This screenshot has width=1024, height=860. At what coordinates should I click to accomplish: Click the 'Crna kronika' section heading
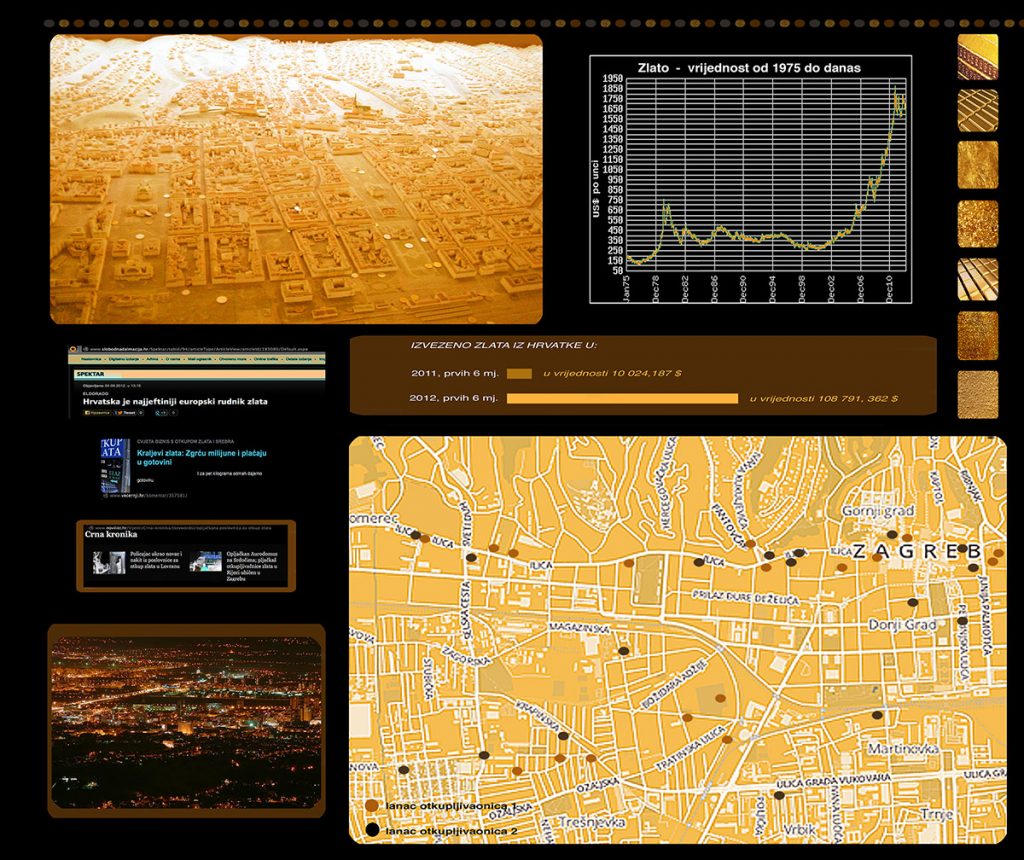(112, 534)
